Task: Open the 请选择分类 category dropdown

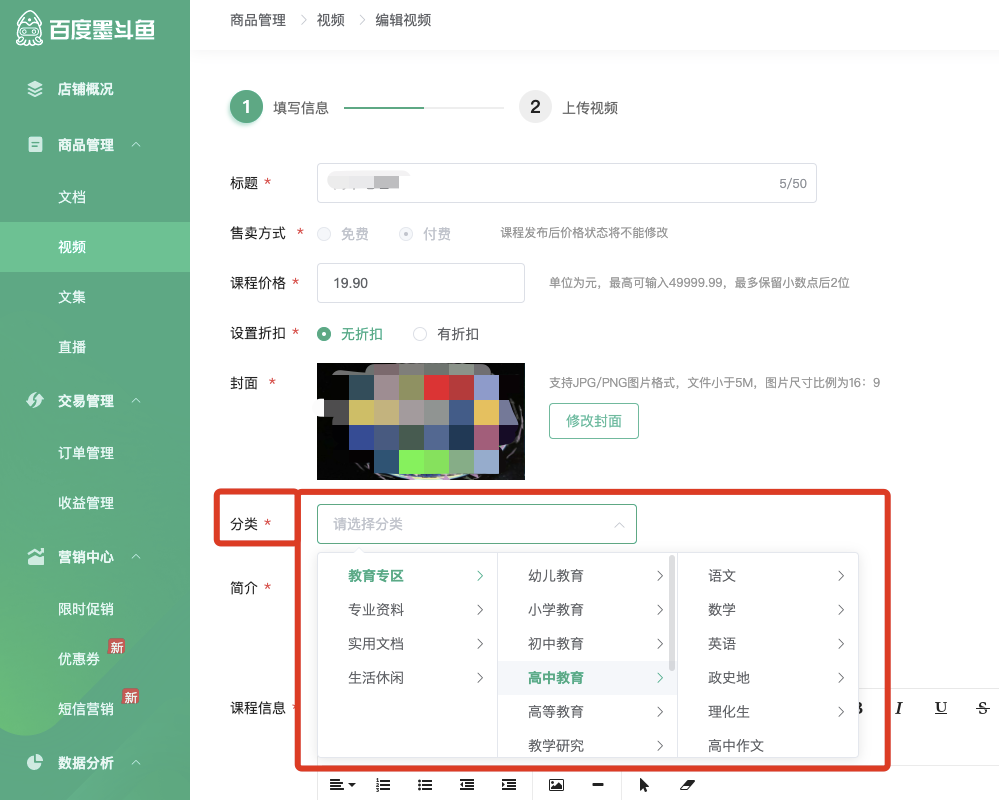Action: click(x=477, y=523)
